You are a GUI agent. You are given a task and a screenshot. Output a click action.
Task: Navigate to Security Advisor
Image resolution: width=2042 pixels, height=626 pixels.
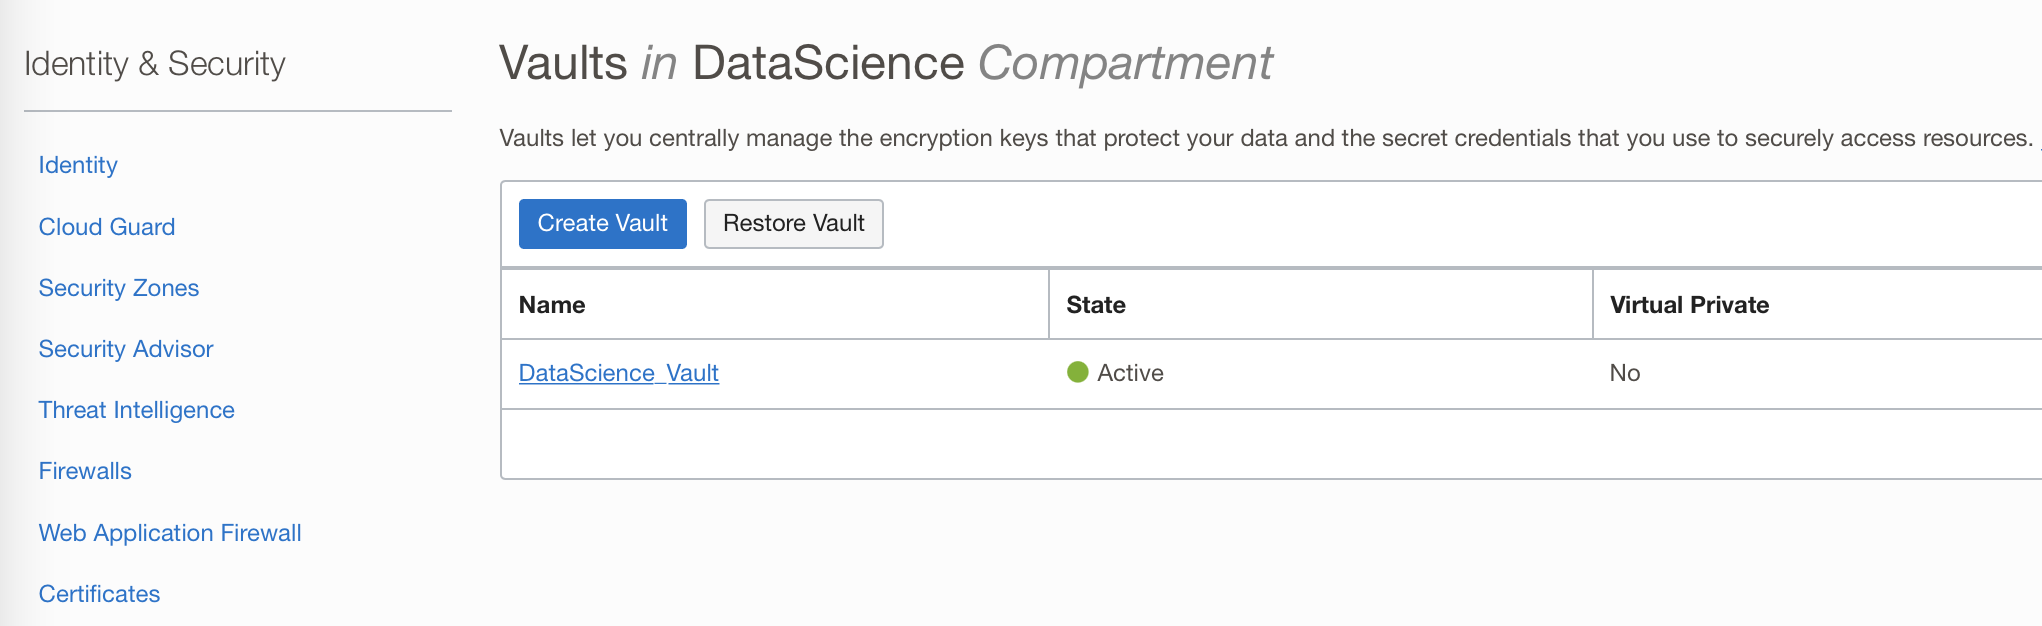point(126,349)
